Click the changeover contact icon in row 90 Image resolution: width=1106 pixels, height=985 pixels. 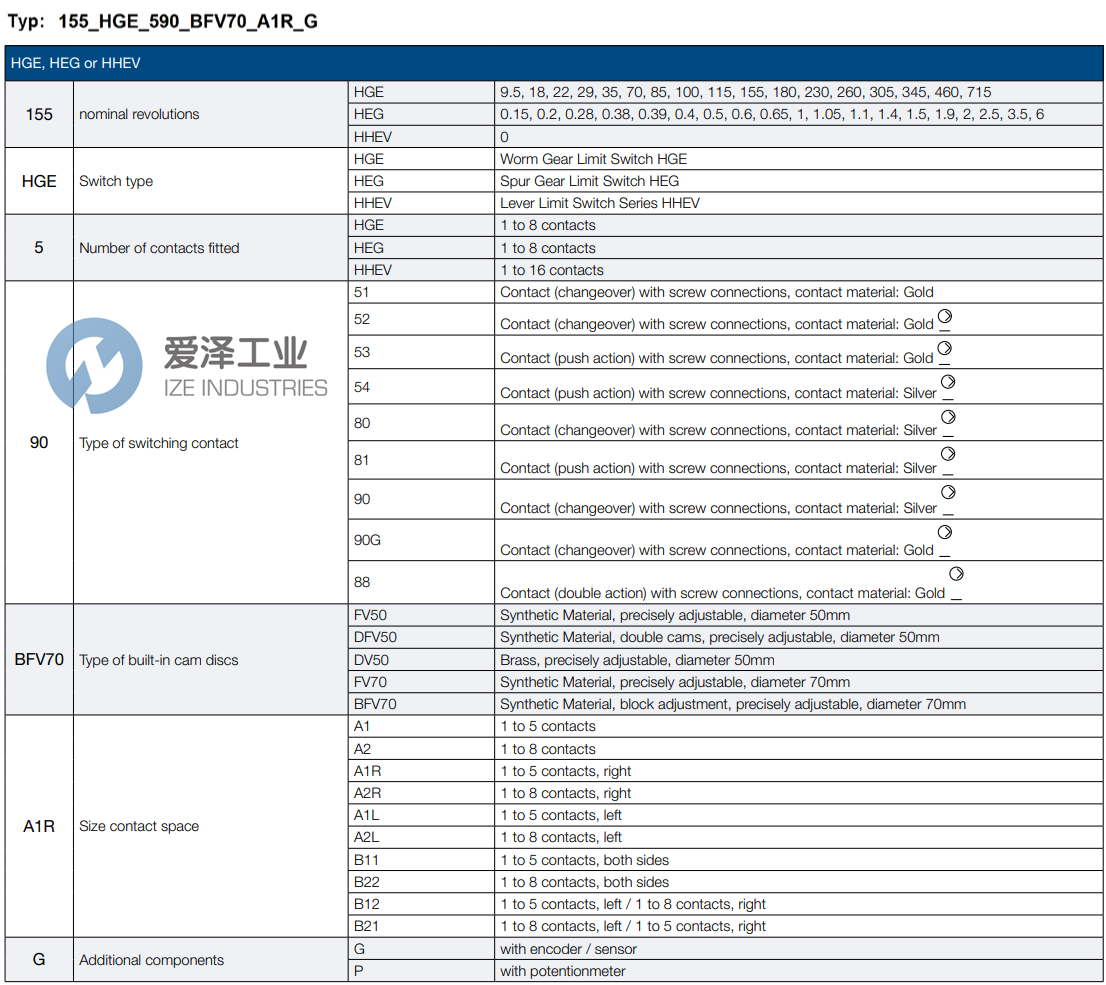(948, 492)
